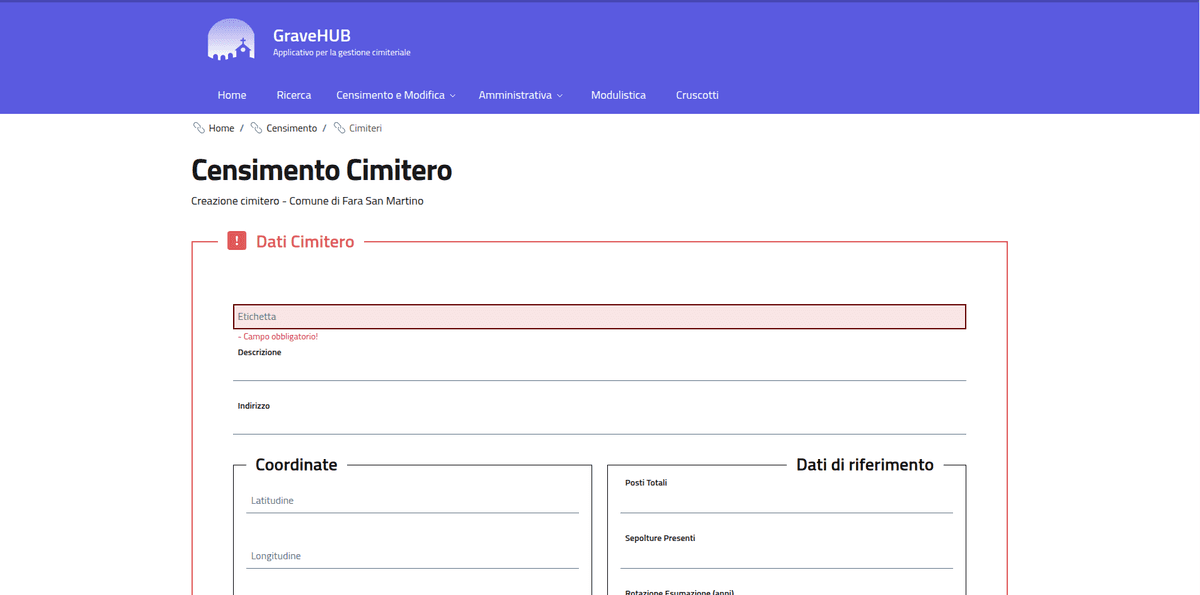Open the Cimiteri breadcrumb link
The height and width of the screenshot is (595, 1200).
click(x=364, y=128)
